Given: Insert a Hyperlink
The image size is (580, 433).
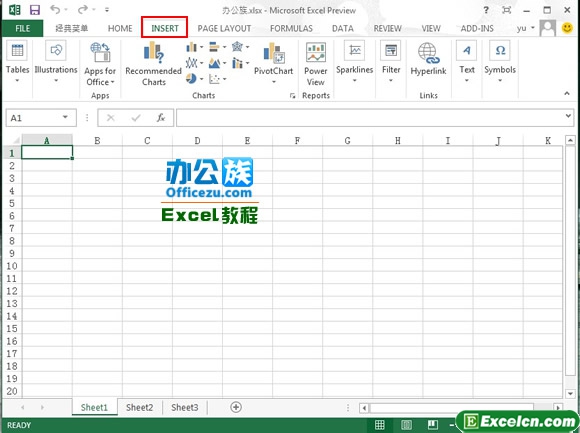Looking at the screenshot, I should (428, 59).
